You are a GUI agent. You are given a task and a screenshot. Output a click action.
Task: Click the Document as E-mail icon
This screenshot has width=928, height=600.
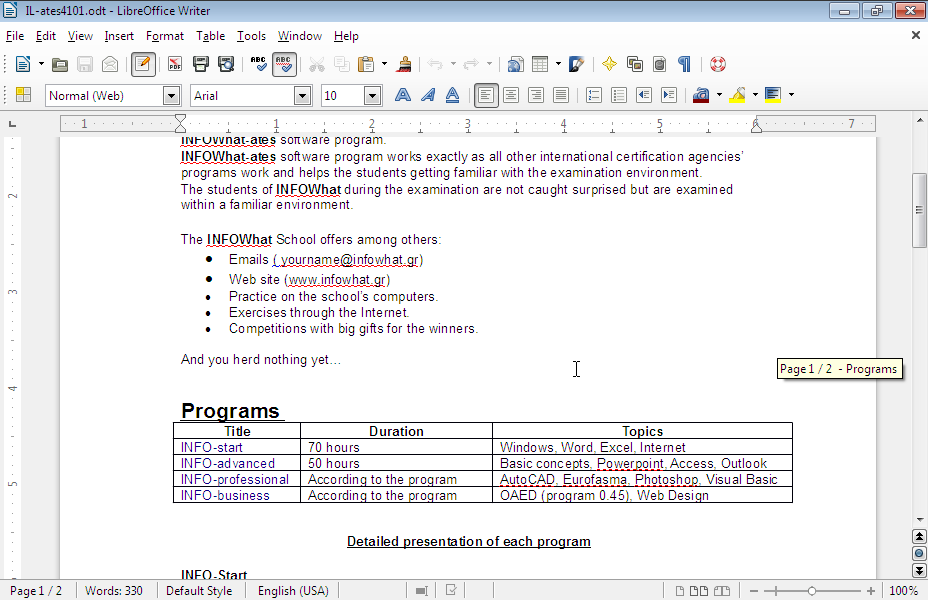[109, 64]
